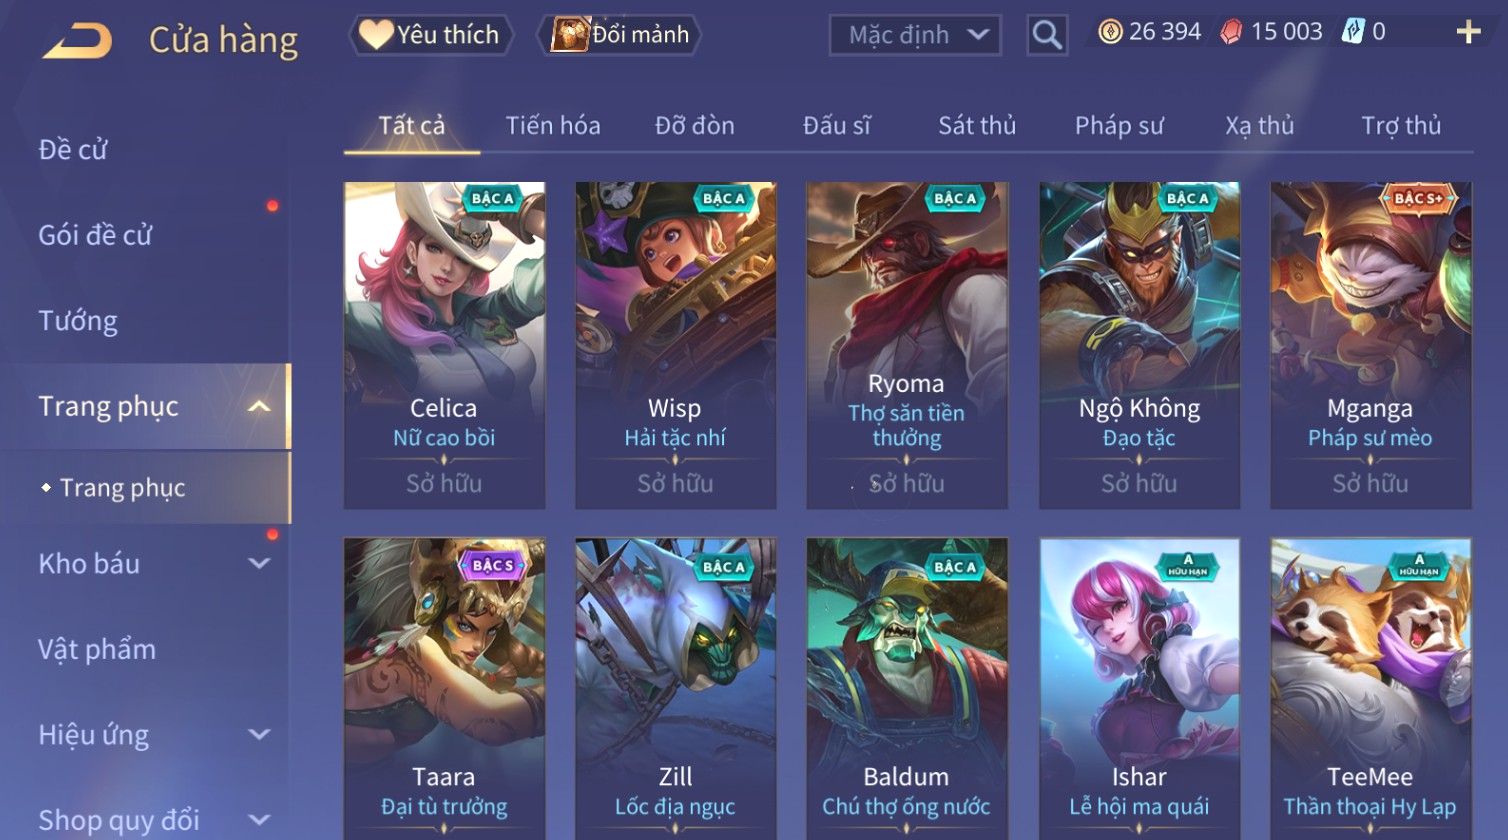Tap the red ruby currency icon

[1231, 32]
